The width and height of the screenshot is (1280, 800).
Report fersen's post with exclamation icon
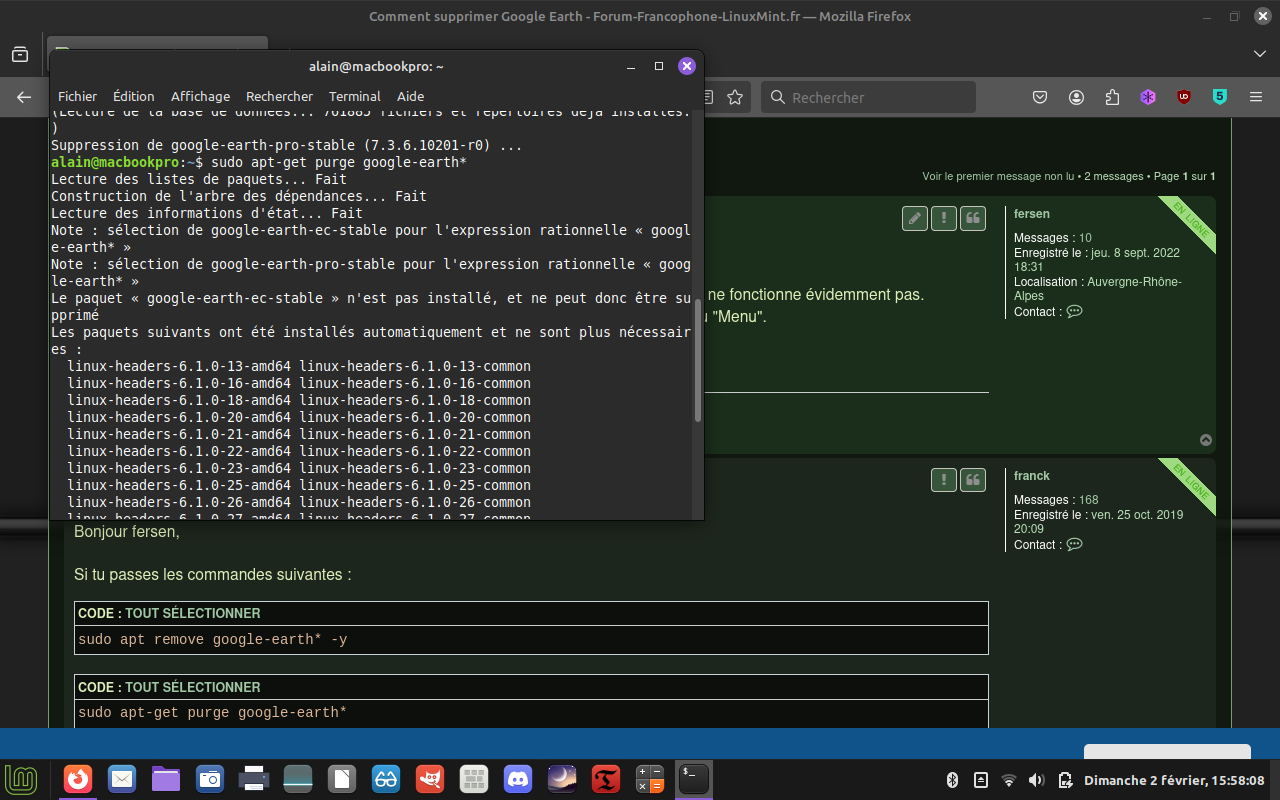tap(944, 218)
